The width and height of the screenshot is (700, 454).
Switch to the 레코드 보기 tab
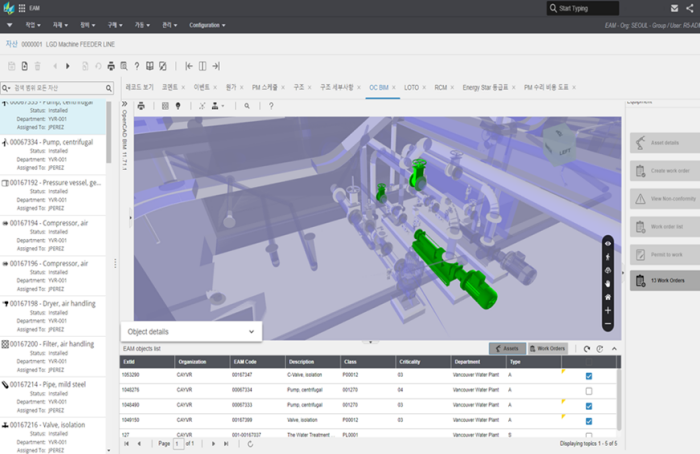(x=139, y=87)
